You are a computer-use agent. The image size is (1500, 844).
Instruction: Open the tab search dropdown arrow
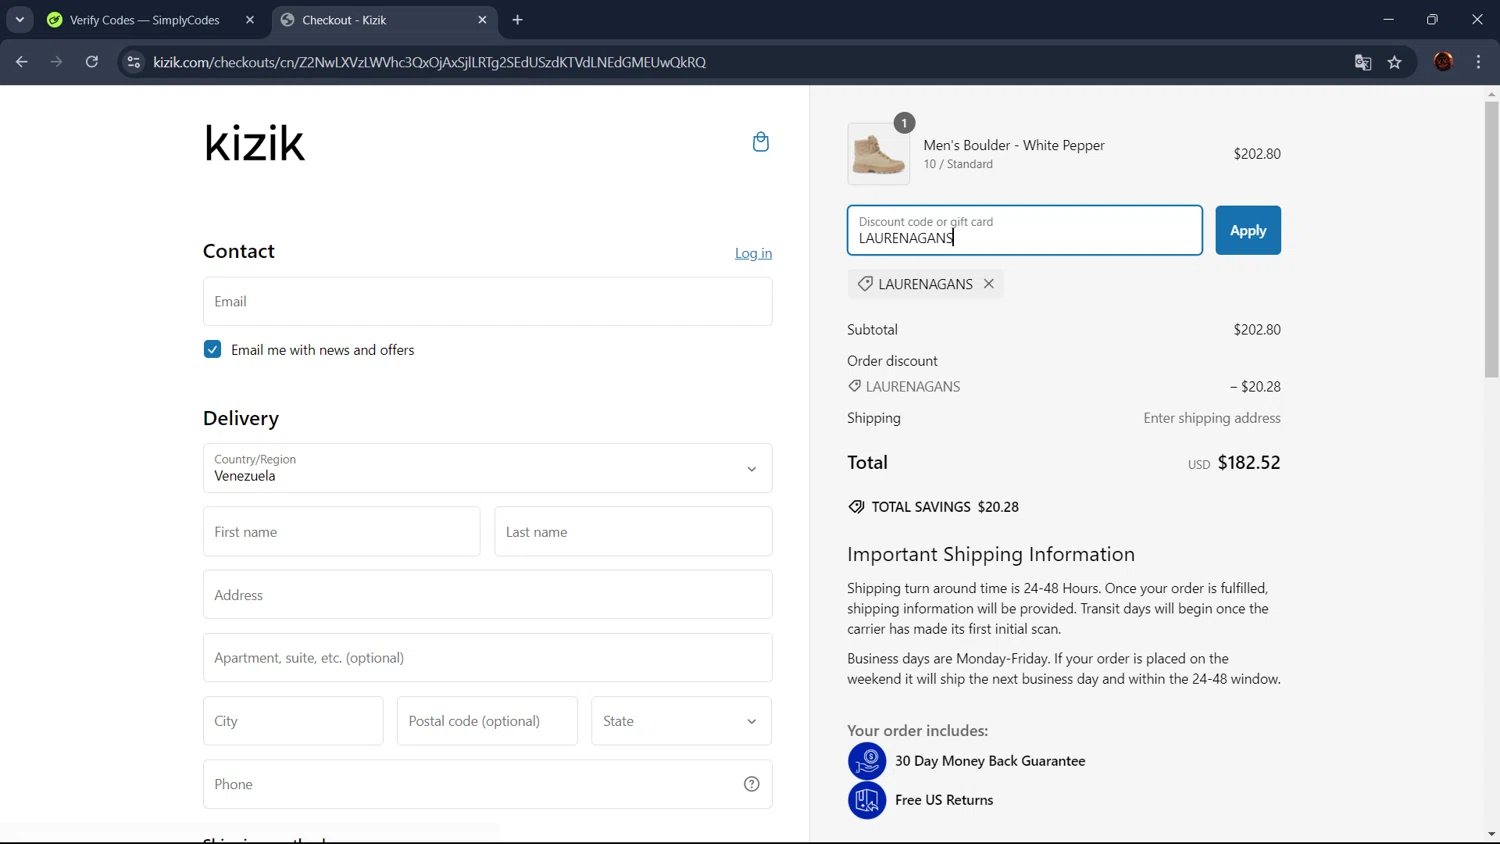[x=19, y=20]
